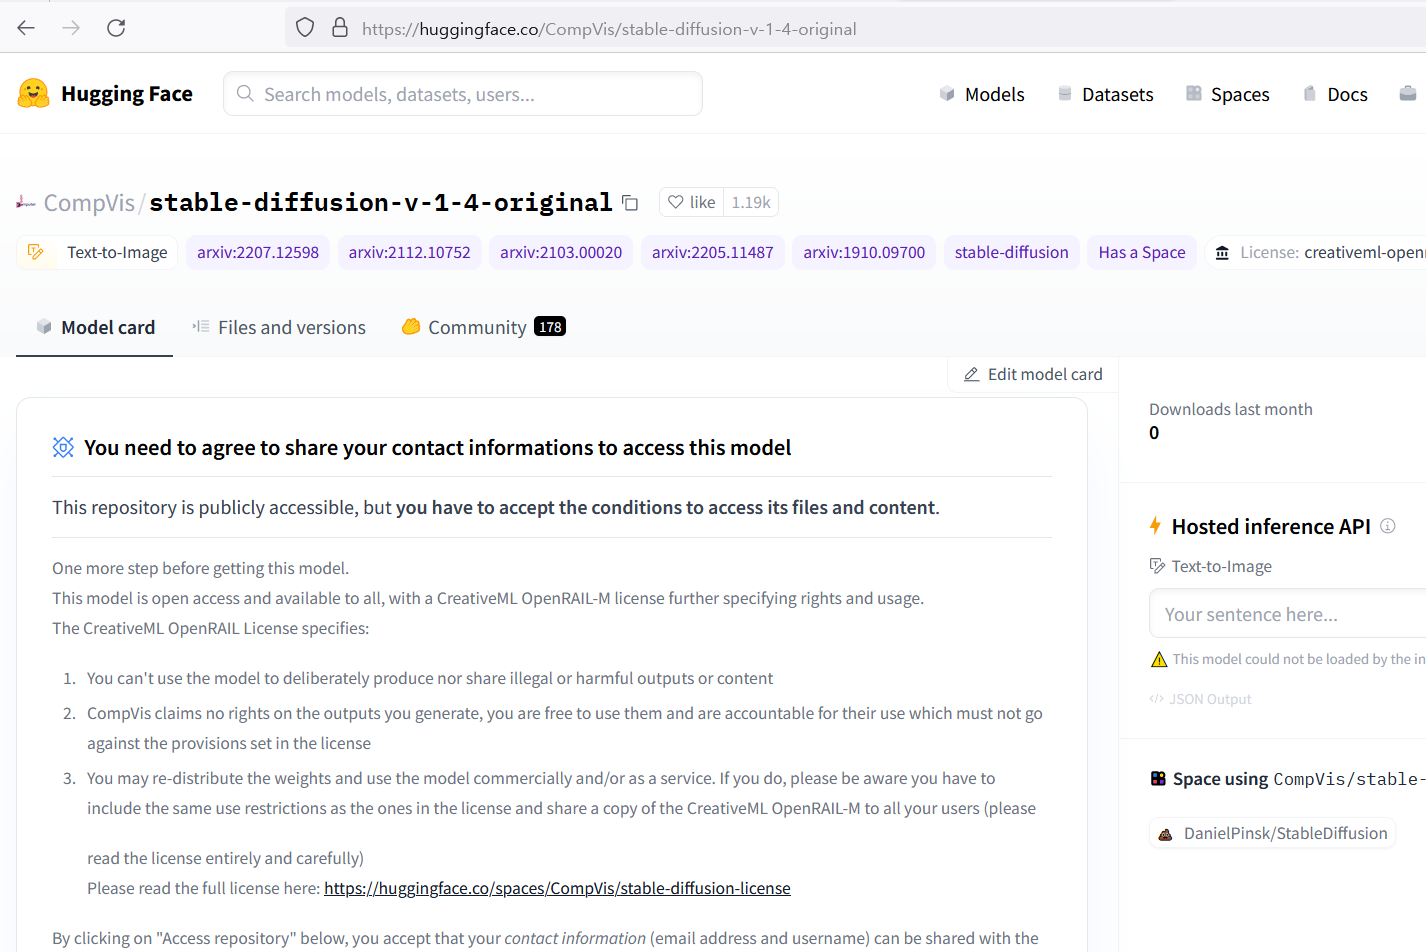Open the arxiv:2103.00020 tag

(x=561, y=252)
